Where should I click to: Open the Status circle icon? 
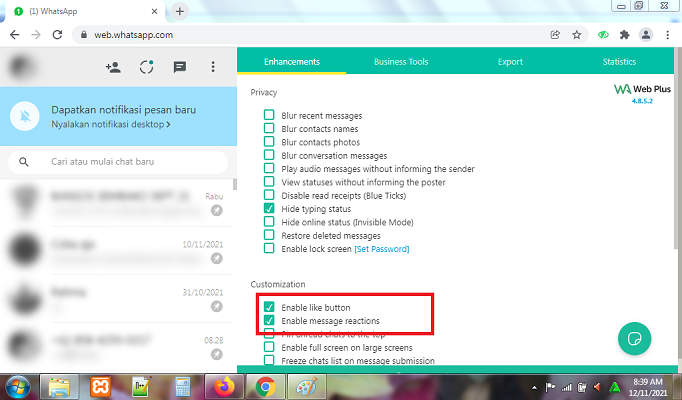pyautogui.click(x=147, y=67)
